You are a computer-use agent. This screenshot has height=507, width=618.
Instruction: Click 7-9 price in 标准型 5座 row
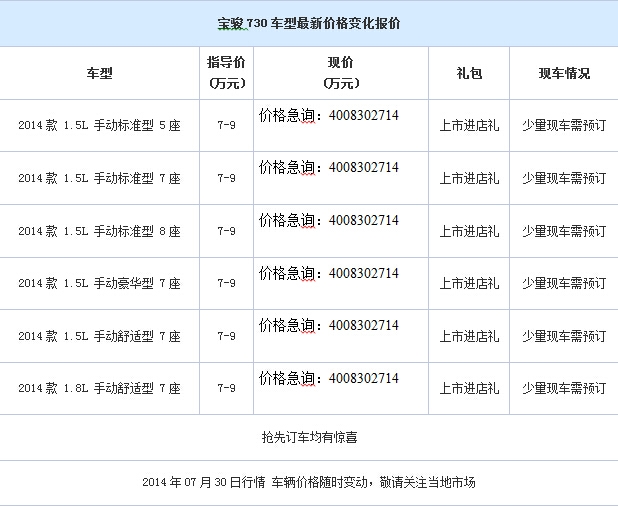click(x=227, y=125)
